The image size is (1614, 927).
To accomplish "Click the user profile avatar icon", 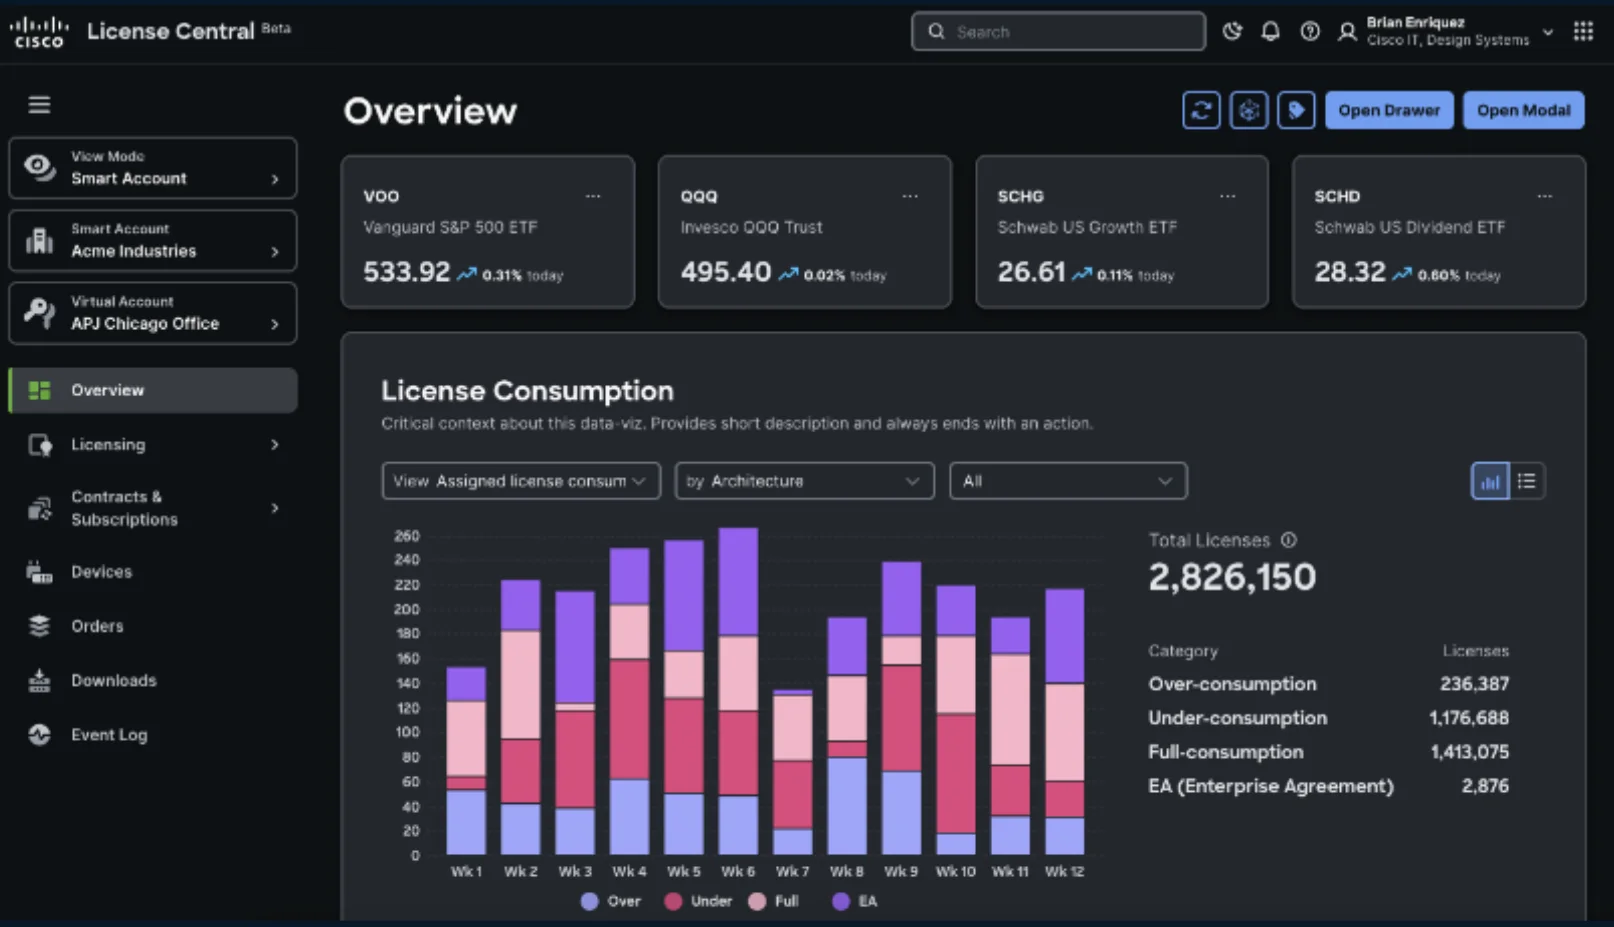I will click(1347, 32).
